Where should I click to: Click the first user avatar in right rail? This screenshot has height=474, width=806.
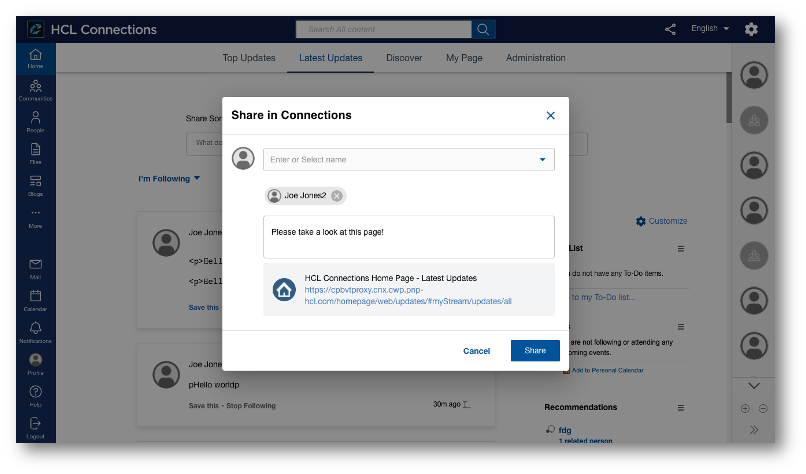pyautogui.click(x=754, y=75)
